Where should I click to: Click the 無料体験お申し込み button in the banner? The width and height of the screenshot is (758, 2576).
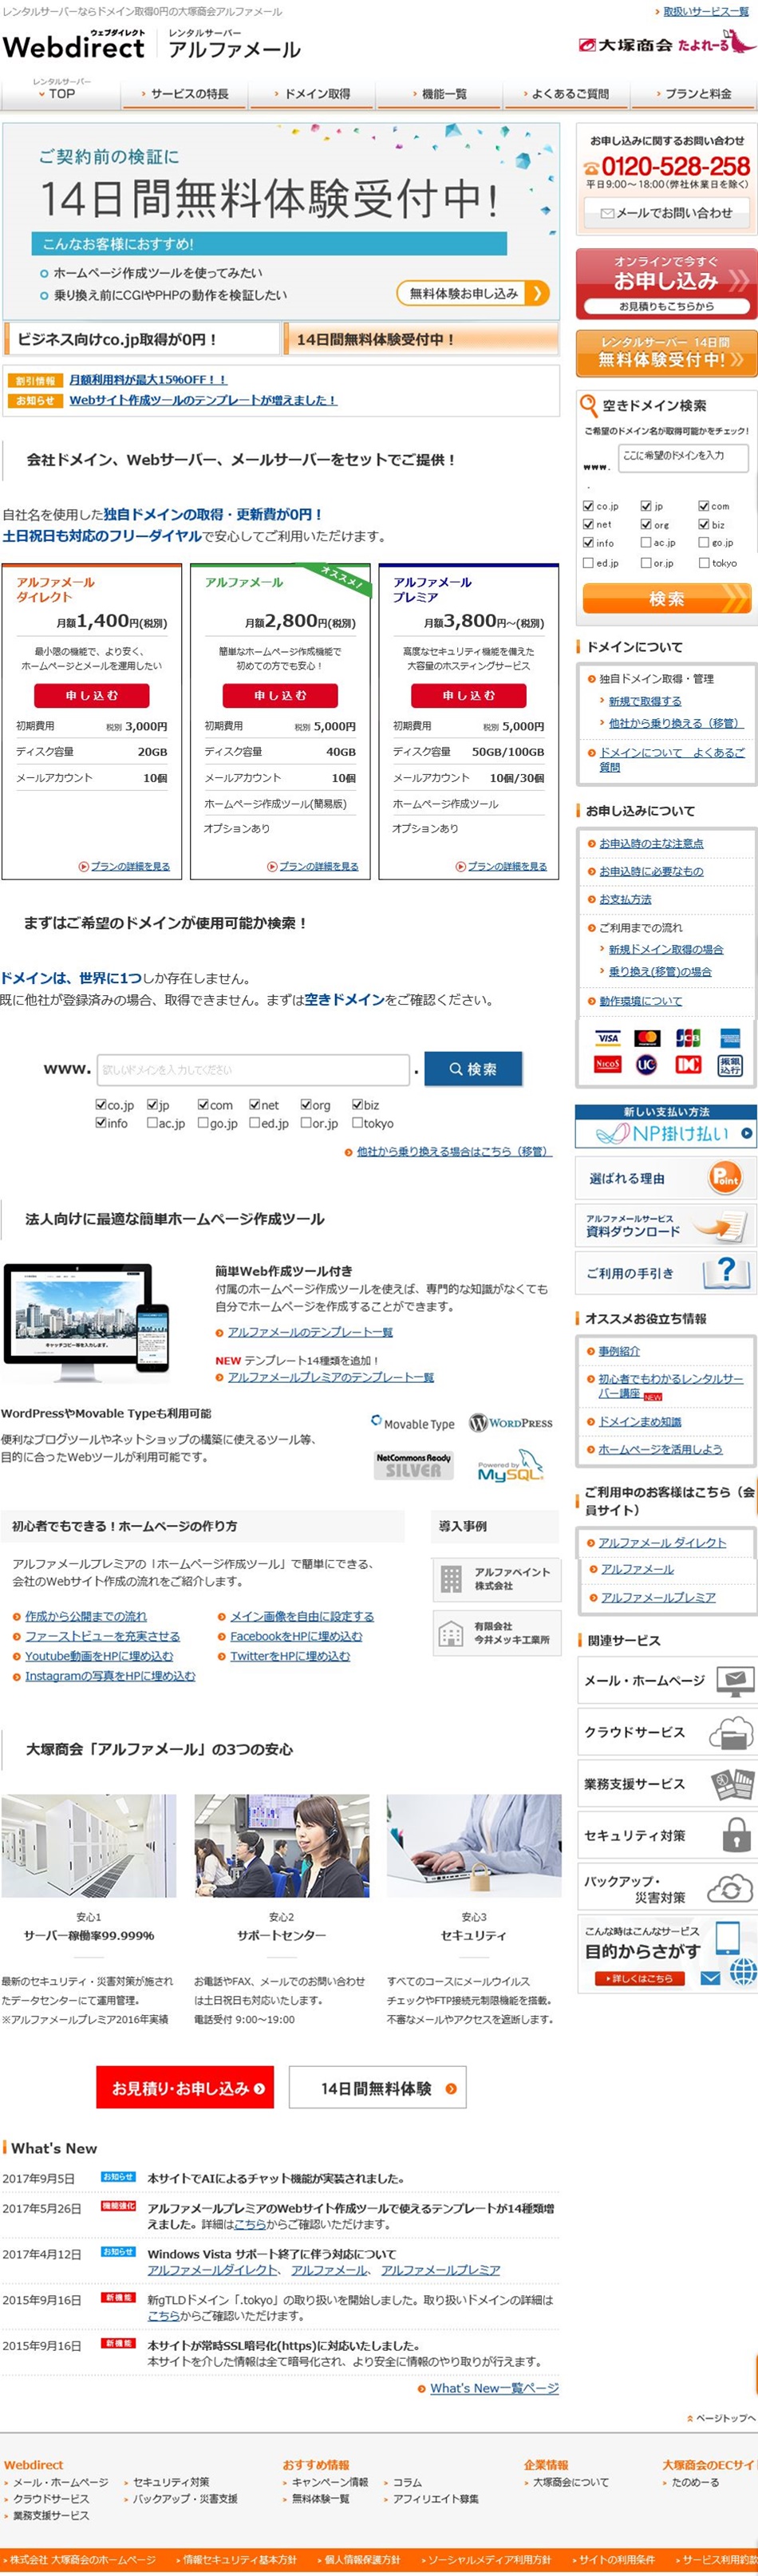(x=473, y=293)
